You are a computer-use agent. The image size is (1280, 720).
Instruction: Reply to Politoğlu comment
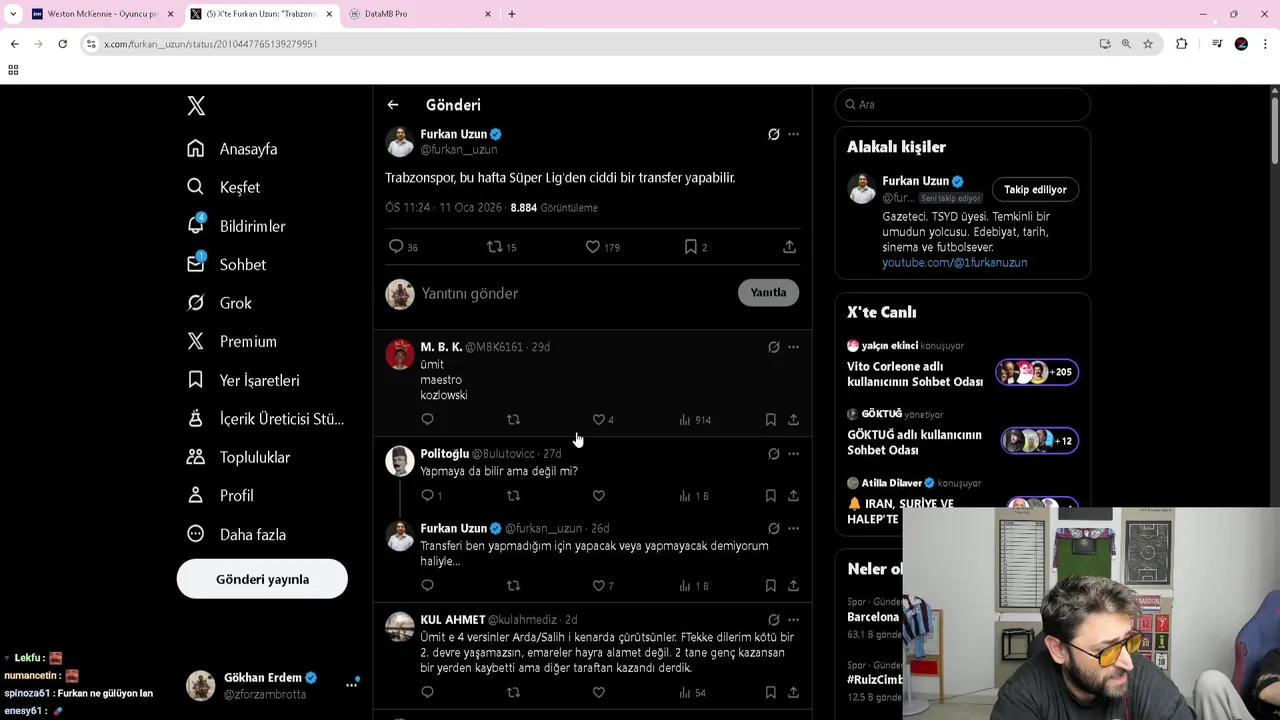pyautogui.click(x=431, y=496)
